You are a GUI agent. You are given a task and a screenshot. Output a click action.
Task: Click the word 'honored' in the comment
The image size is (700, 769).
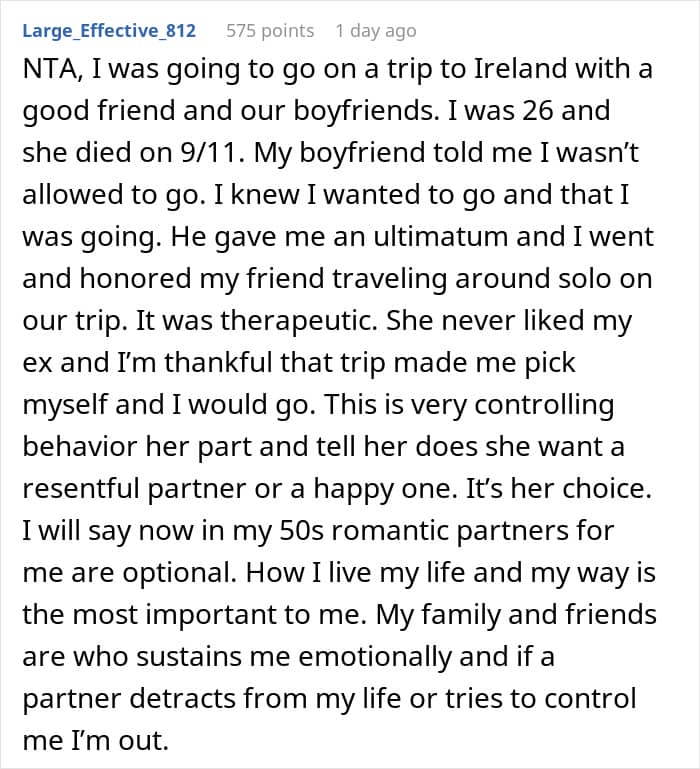(x=135, y=279)
